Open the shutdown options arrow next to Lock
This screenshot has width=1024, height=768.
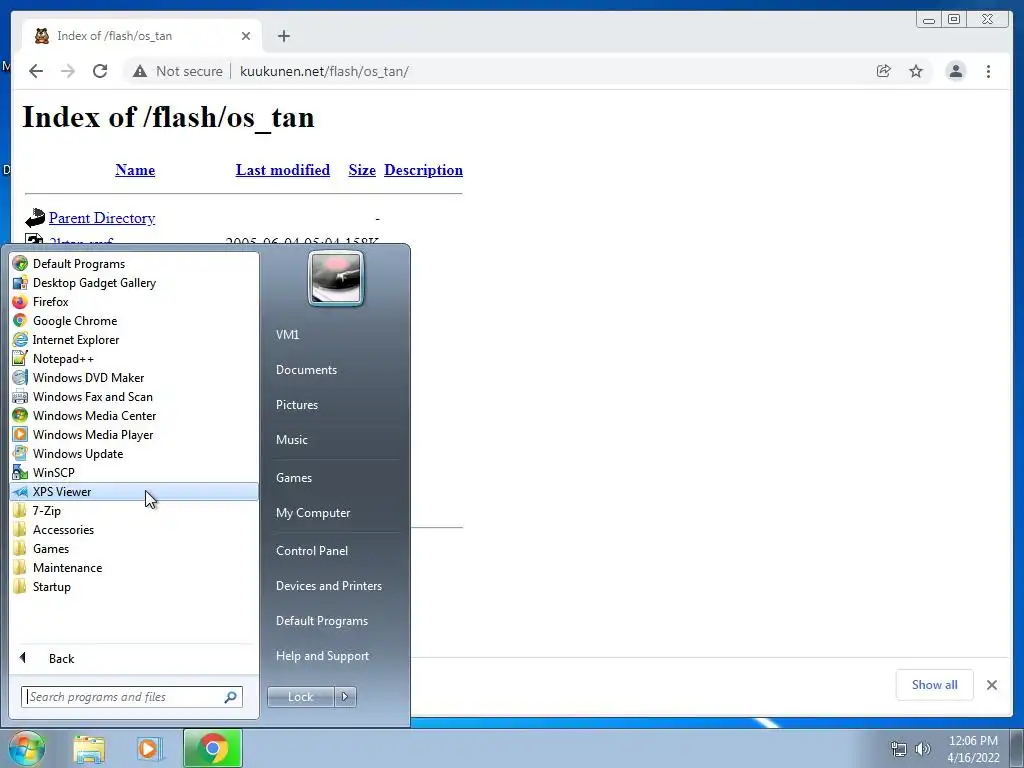(345, 697)
